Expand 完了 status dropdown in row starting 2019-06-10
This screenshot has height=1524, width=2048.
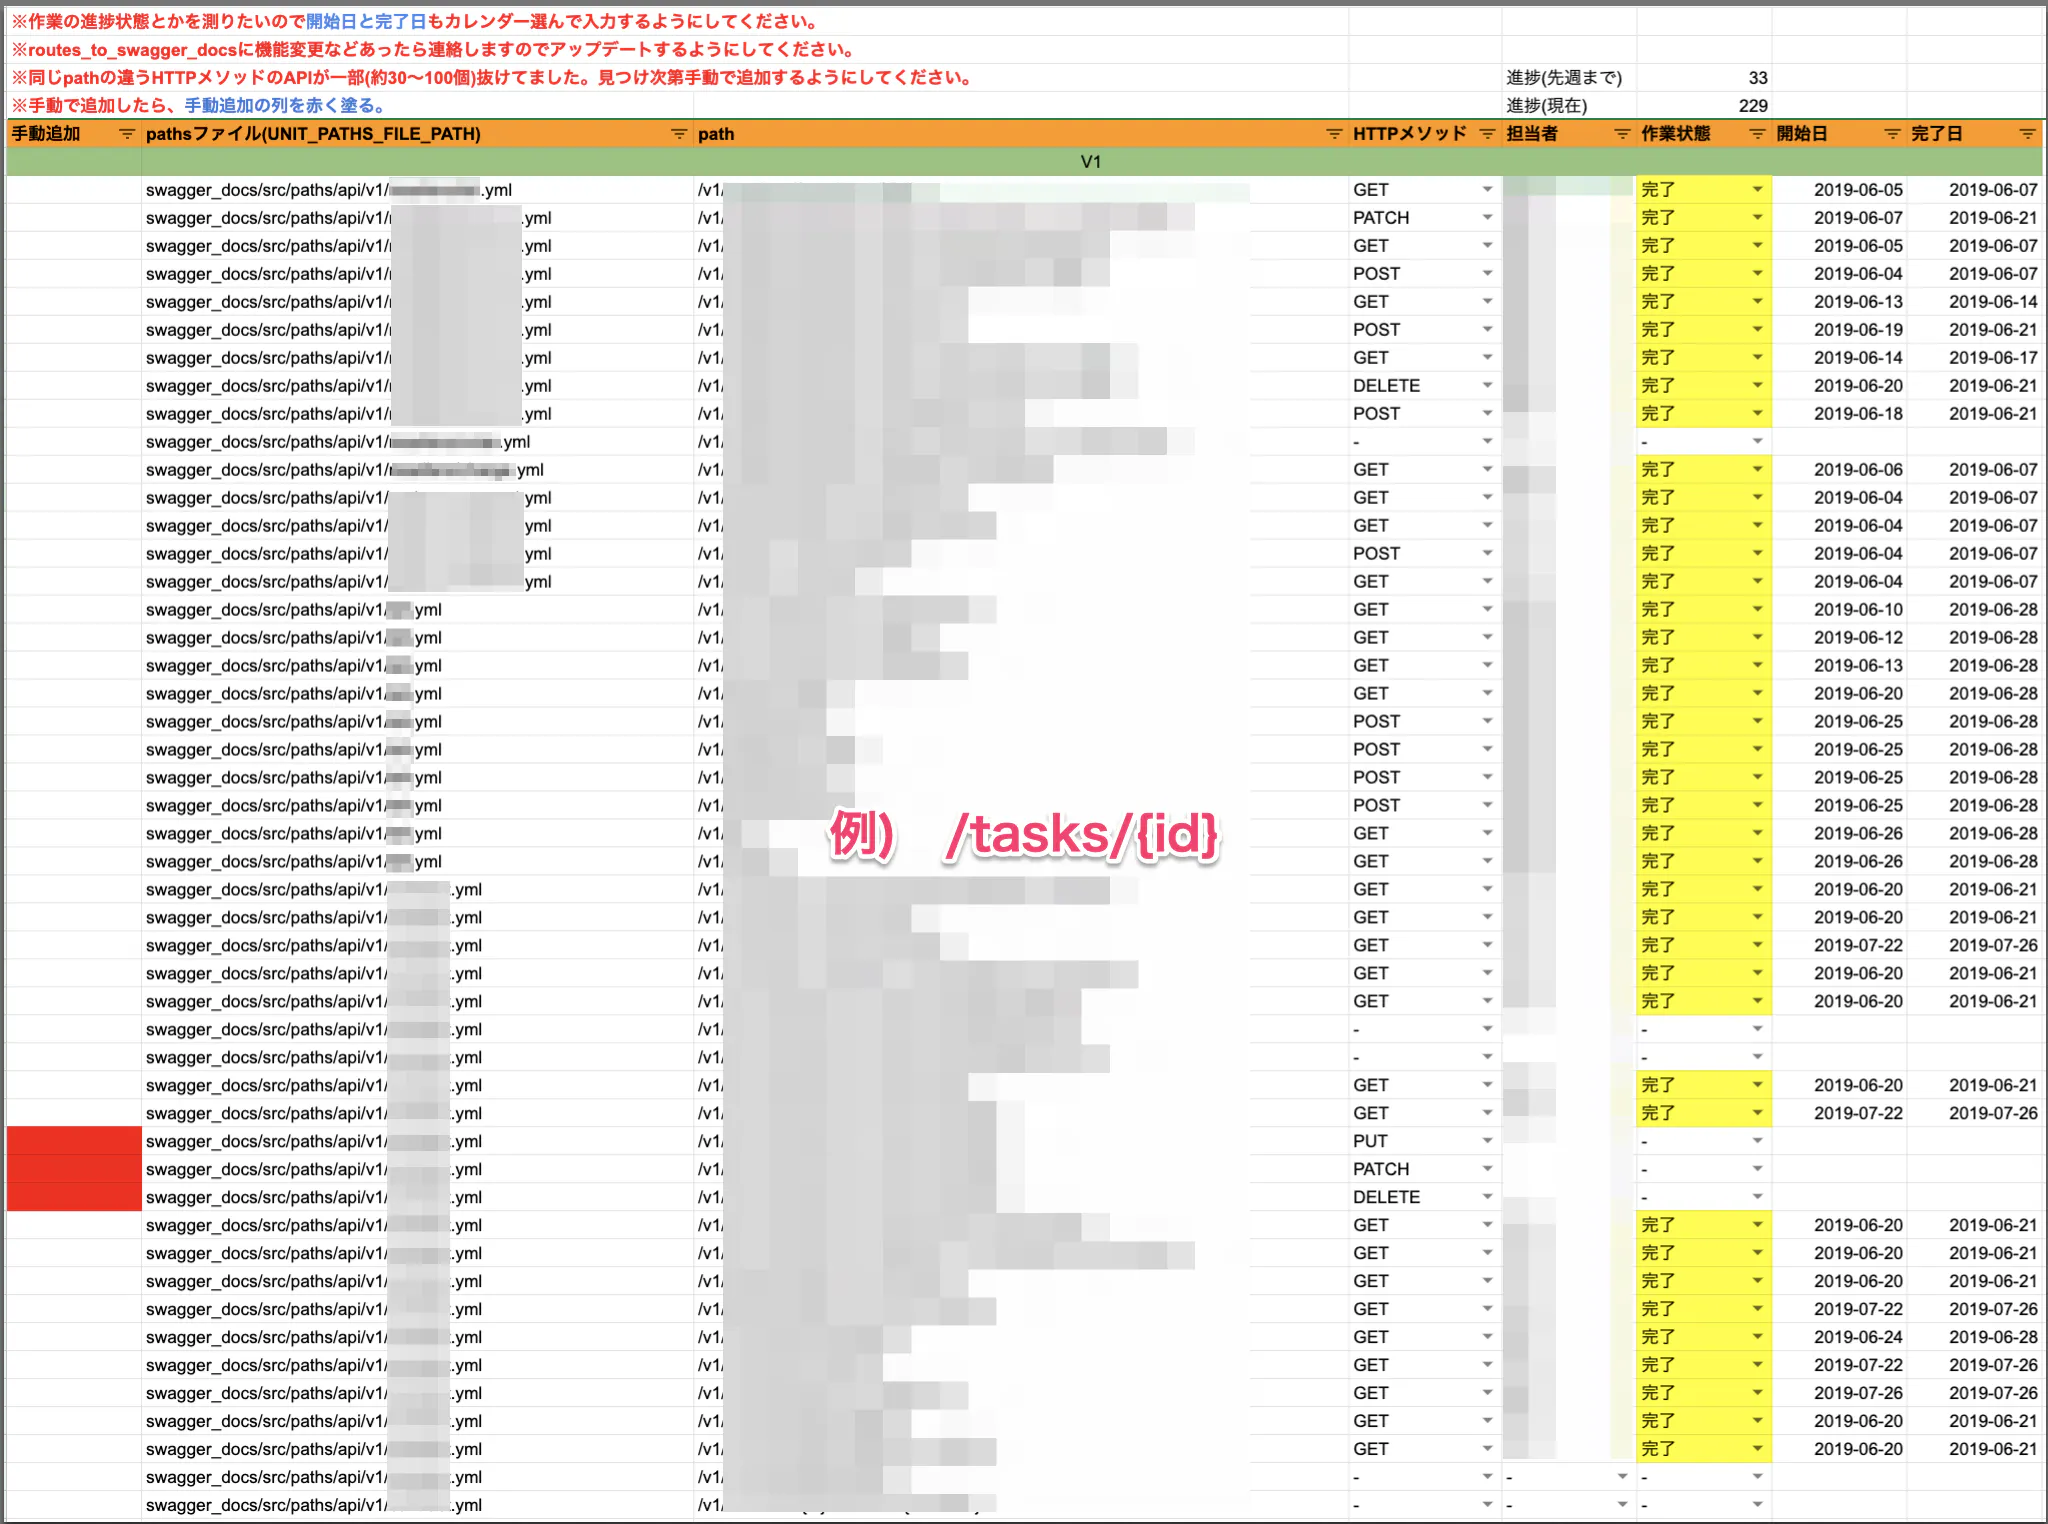pyautogui.click(x=1757, y=610)
